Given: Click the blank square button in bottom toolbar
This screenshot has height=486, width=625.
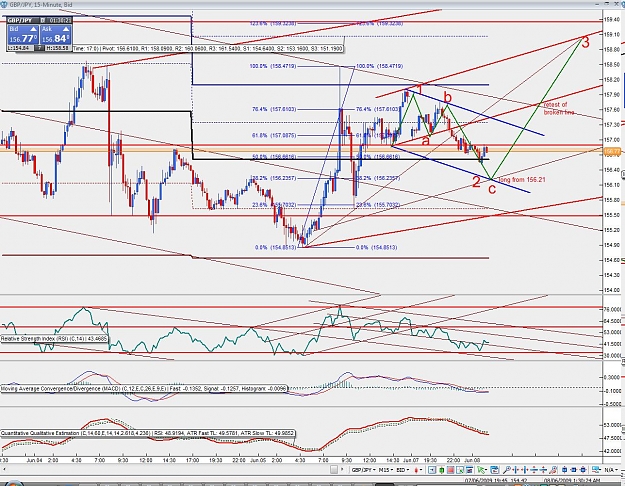Looking at the screenshot, I should coord(334,470).
